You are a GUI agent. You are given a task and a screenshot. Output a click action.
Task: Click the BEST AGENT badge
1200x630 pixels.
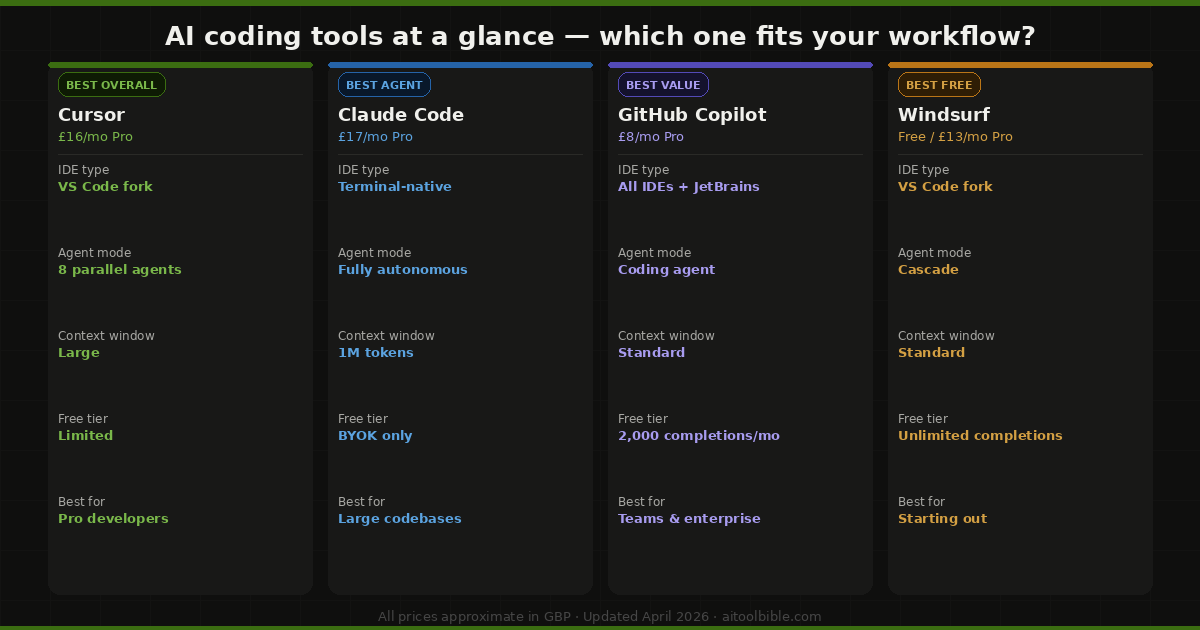click(x=385, y=85)
